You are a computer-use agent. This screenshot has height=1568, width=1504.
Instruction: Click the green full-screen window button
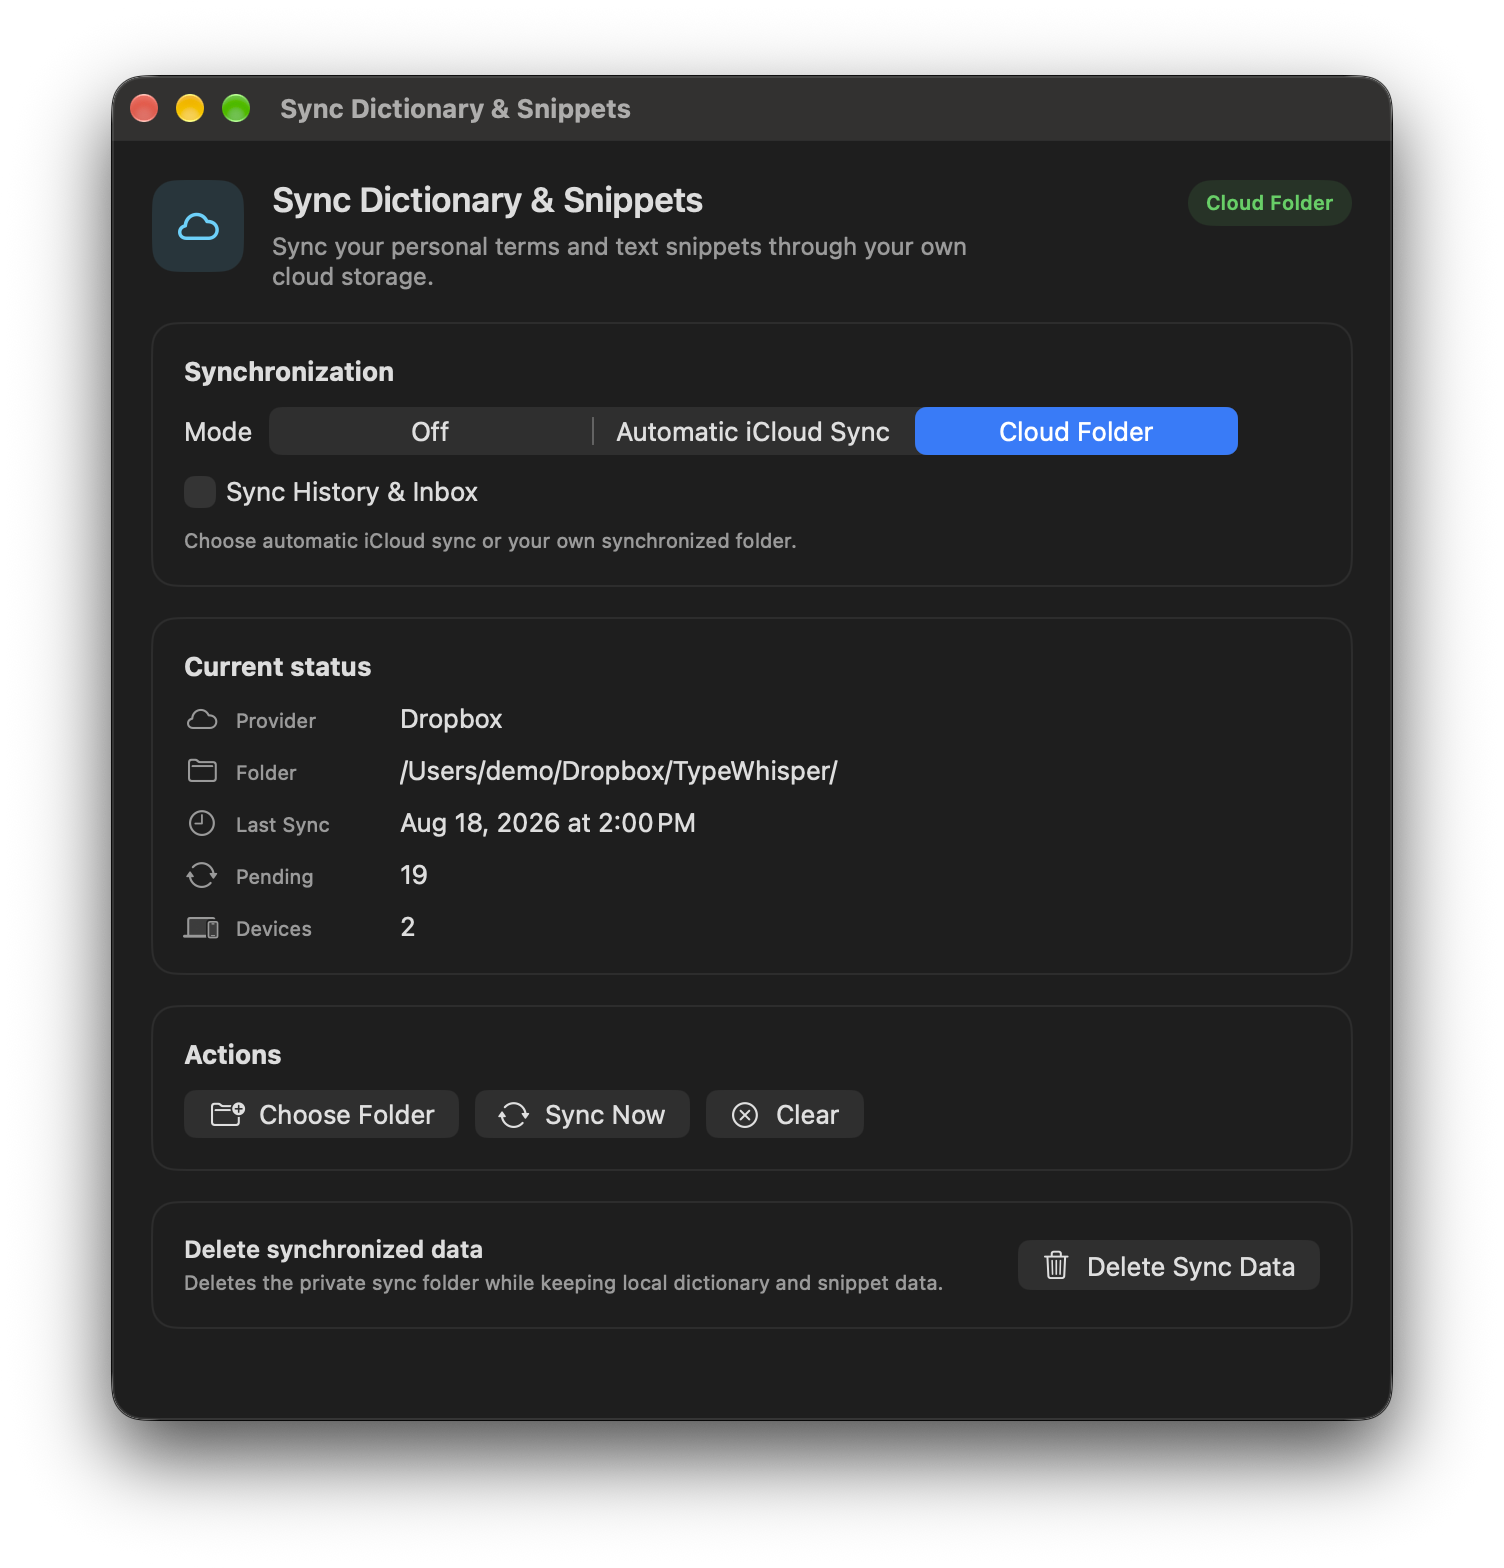pos(236,108)
